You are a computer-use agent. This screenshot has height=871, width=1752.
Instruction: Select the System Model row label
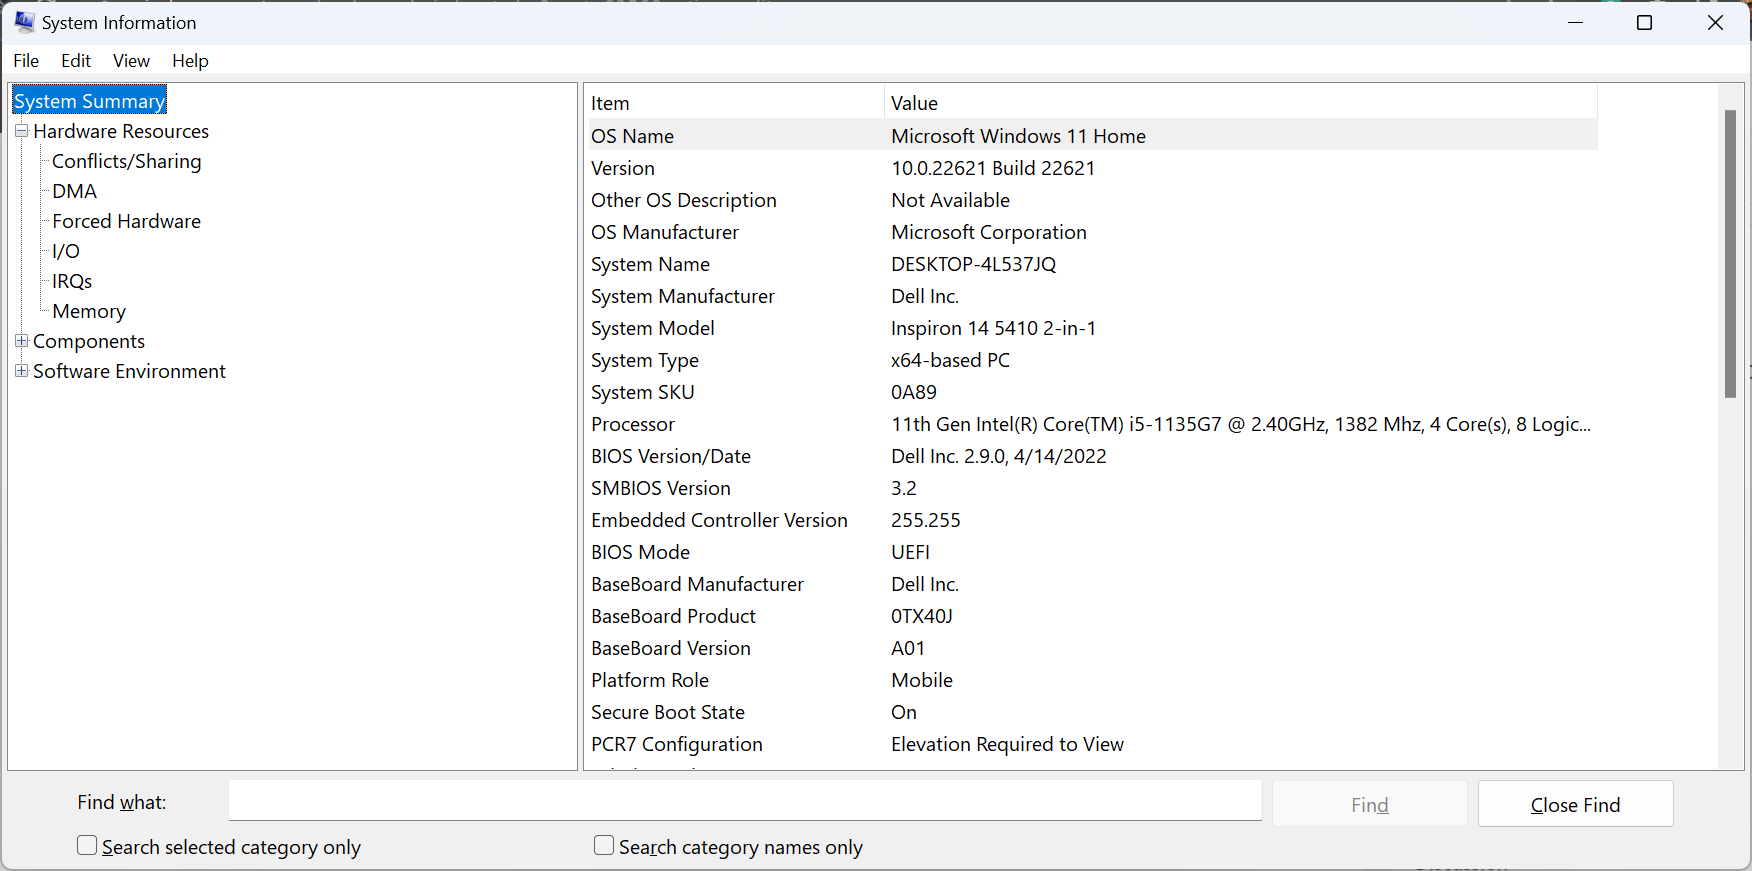tap(653, 328)
